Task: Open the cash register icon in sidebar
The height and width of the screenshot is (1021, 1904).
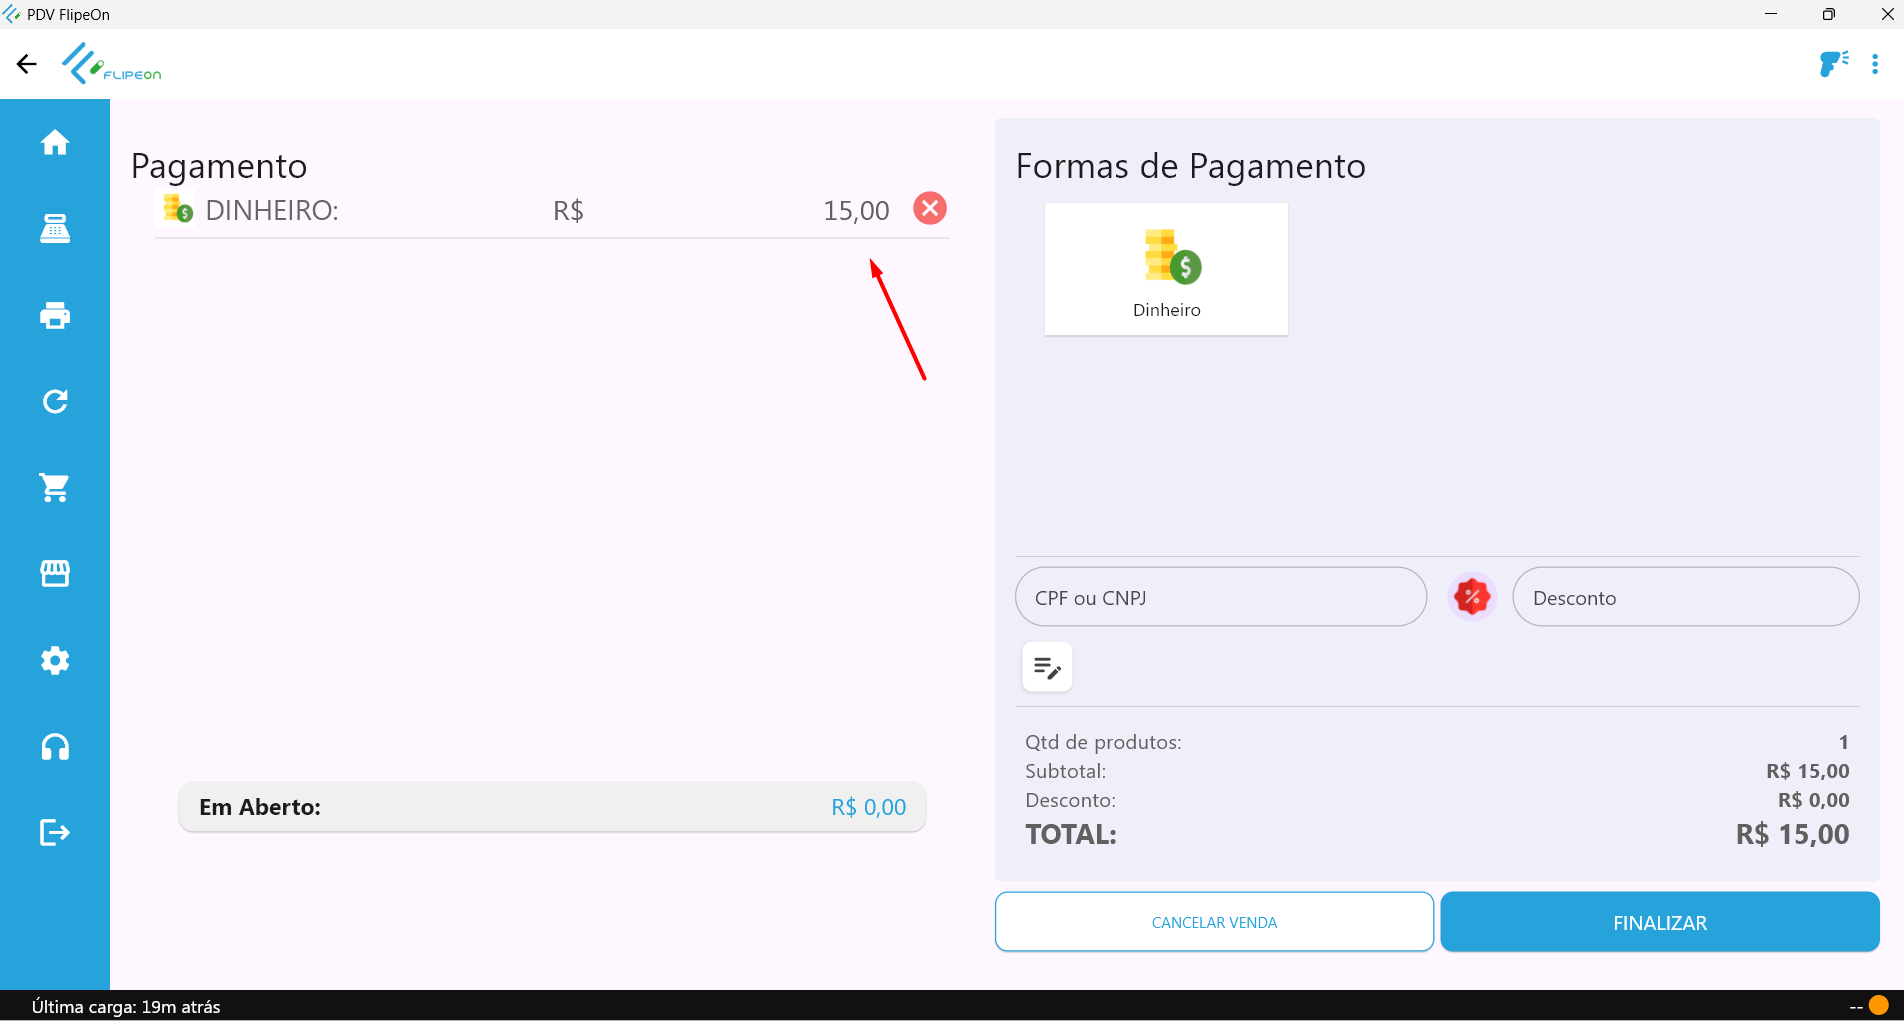Action: pos(55,229)
